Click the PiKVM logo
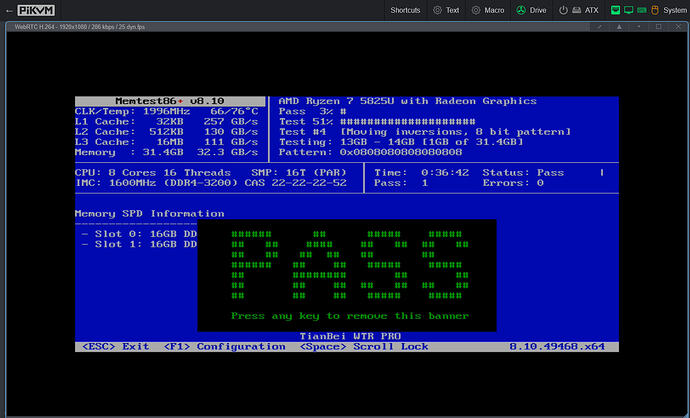 [36, 10]
